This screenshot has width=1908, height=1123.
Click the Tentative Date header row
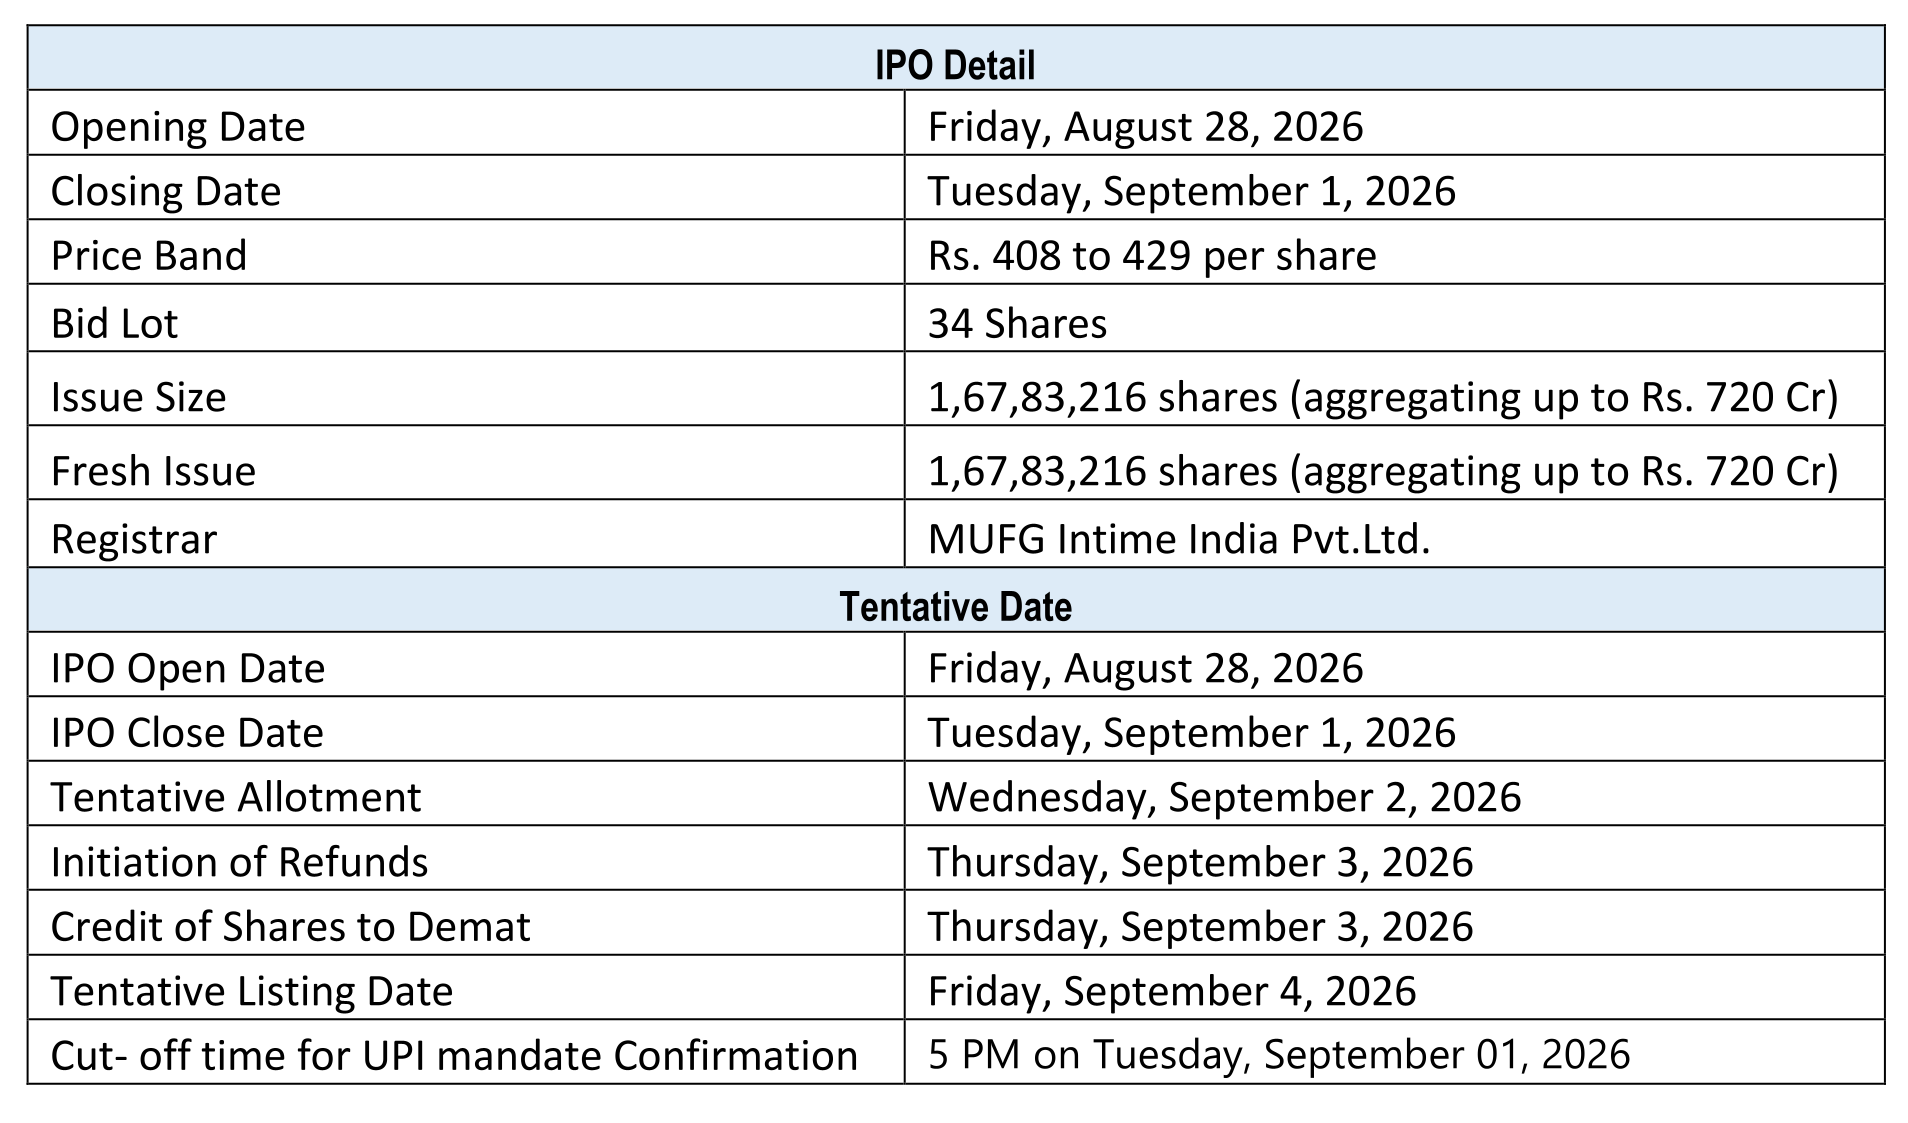coord(955,600)
